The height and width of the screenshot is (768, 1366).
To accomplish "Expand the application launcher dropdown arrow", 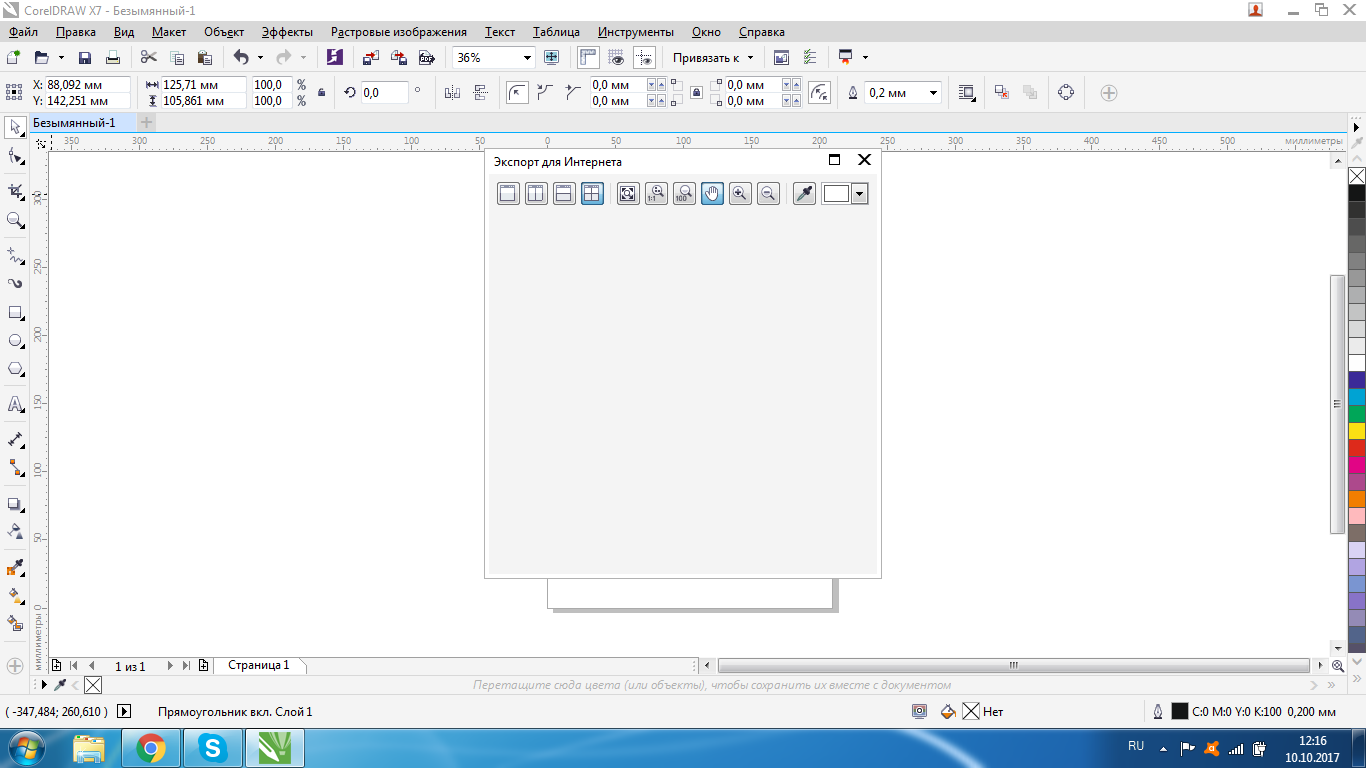I will point(865,58).
